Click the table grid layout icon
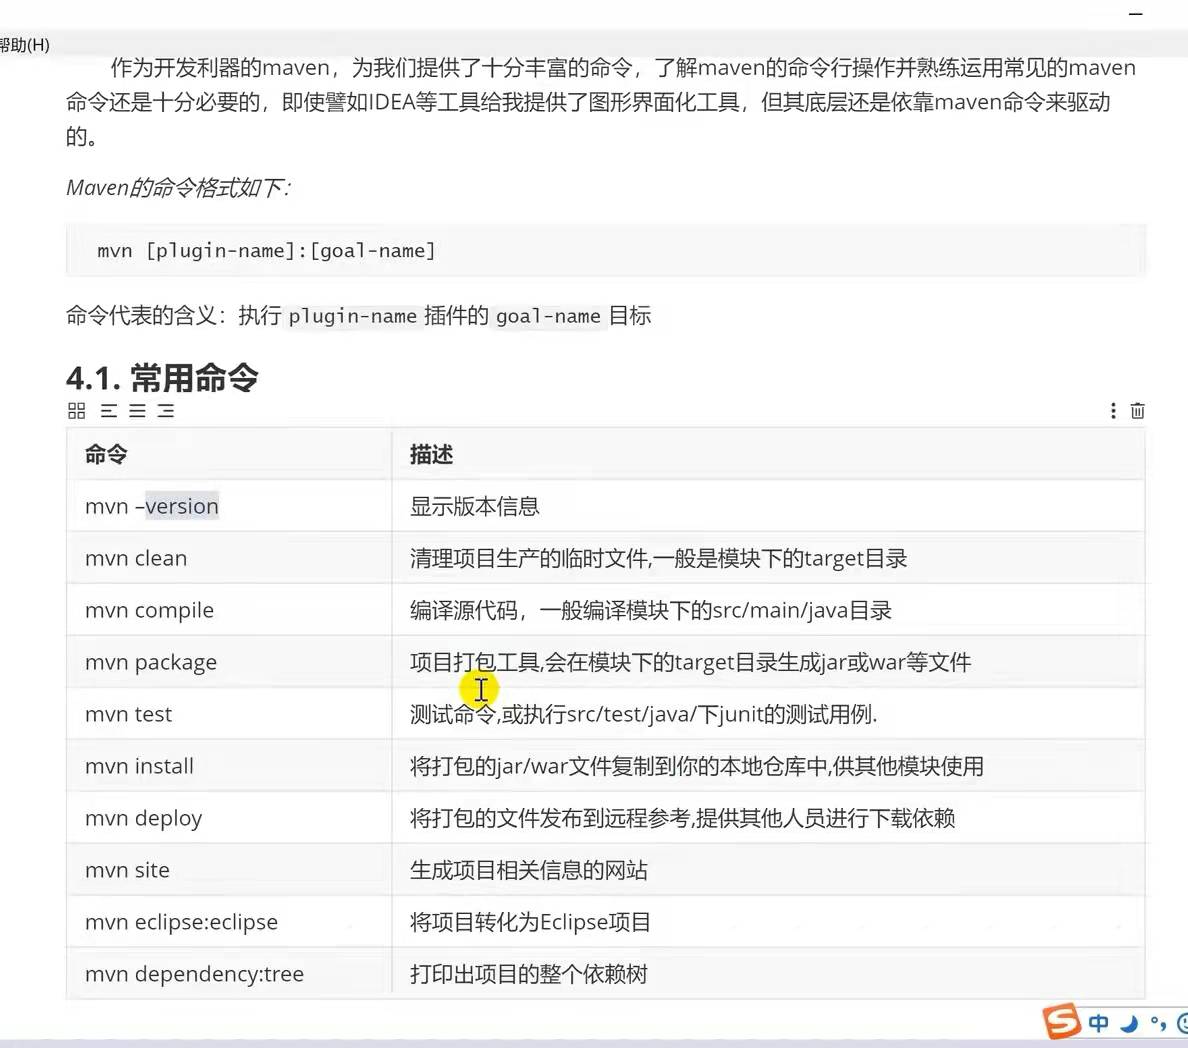The width and height of the screenshot is (1188, 1048). click(77, 411)
